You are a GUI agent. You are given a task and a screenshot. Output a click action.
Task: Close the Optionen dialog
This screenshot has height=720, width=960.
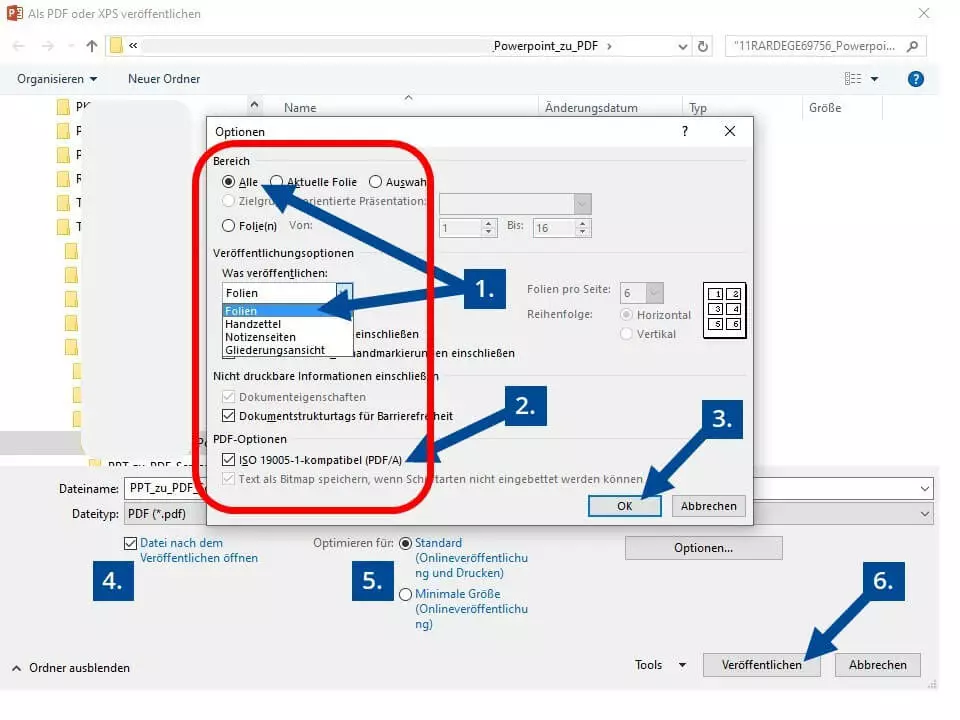730,131
